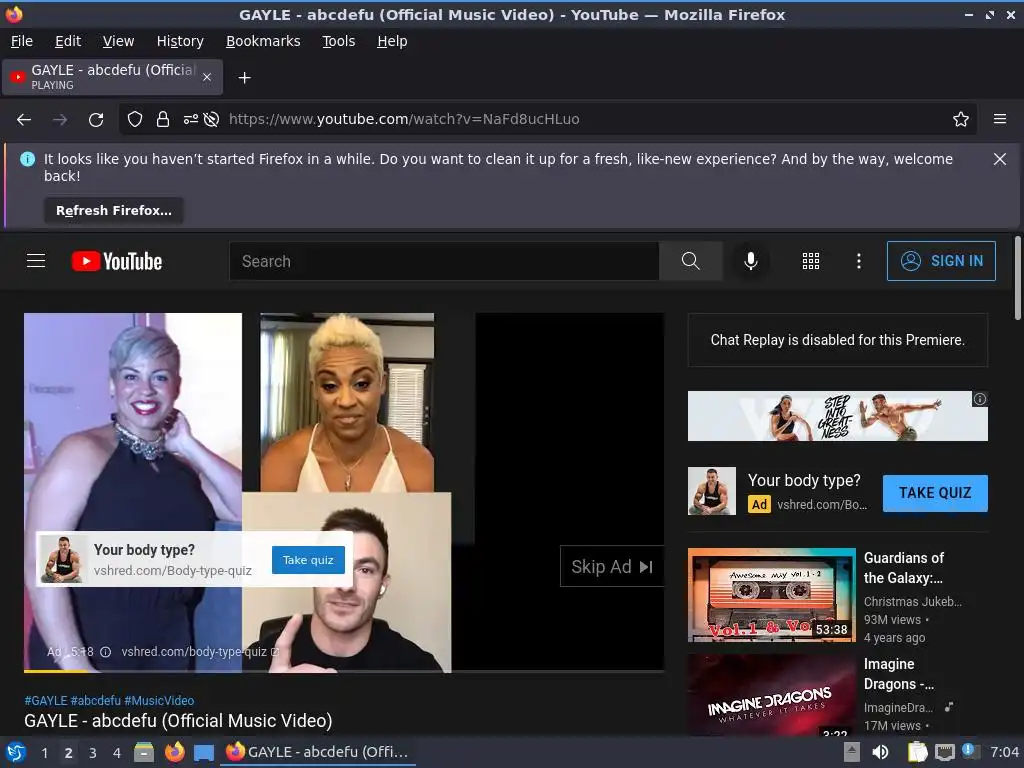The image size is (1024, 768).
Task: Launch Firefox from the taskbar launcher icon
Action: click(174, 752)
